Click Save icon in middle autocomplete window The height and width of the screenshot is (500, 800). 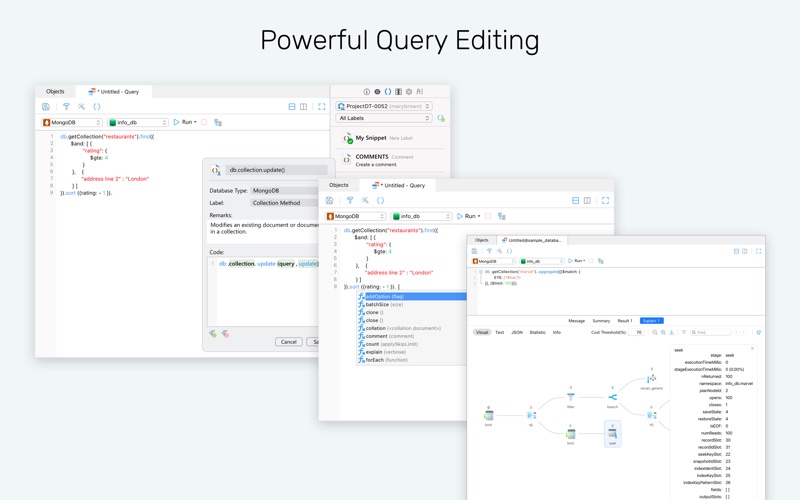click(330, 201)
